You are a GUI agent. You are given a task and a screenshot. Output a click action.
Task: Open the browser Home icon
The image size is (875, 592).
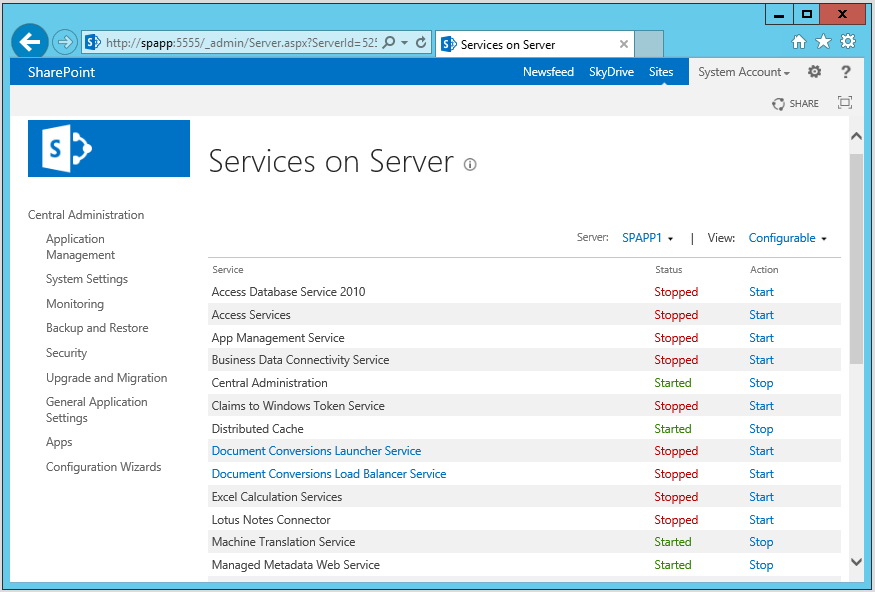click(799, 42)
